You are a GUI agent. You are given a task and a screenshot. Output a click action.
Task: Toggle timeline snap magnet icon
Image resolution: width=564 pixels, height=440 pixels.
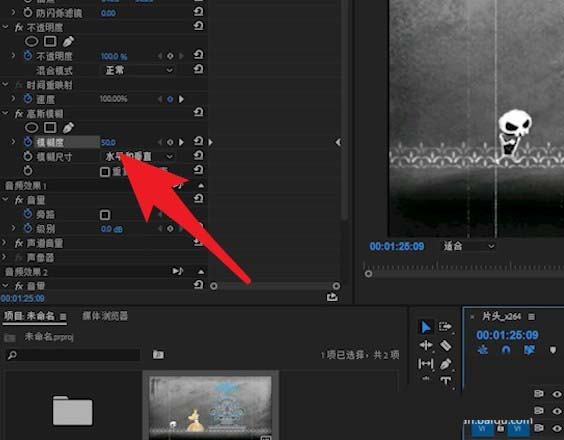pyautogui.click(x=506, y=350)
